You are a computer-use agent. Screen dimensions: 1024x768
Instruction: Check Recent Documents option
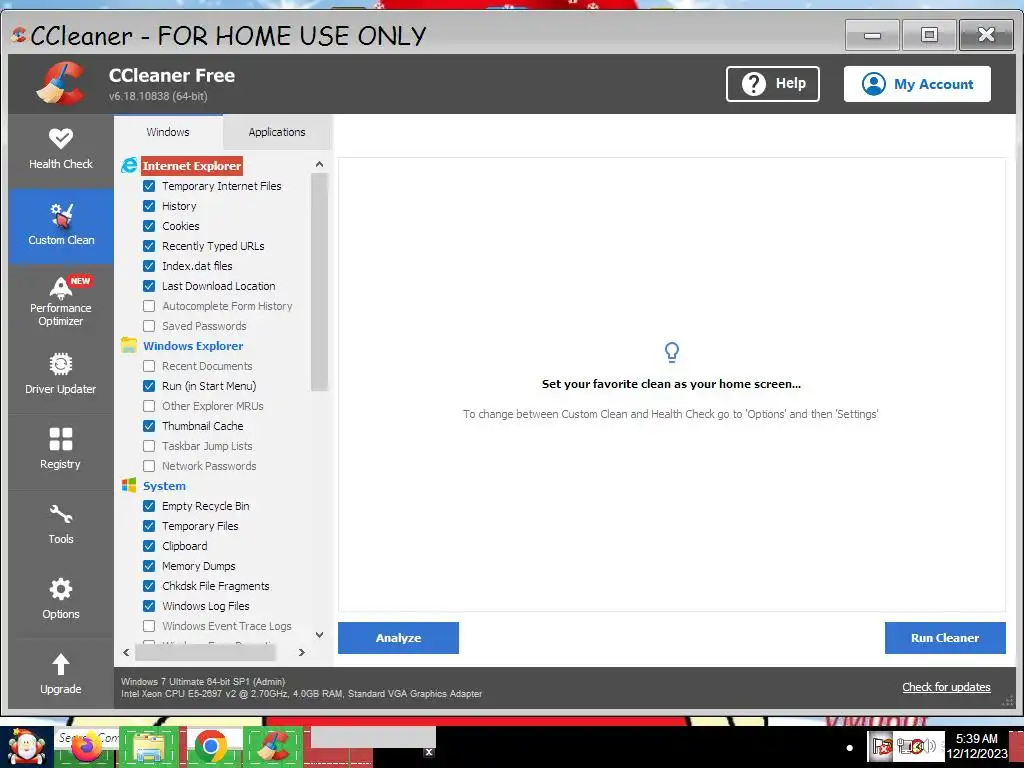coord(149,366)
